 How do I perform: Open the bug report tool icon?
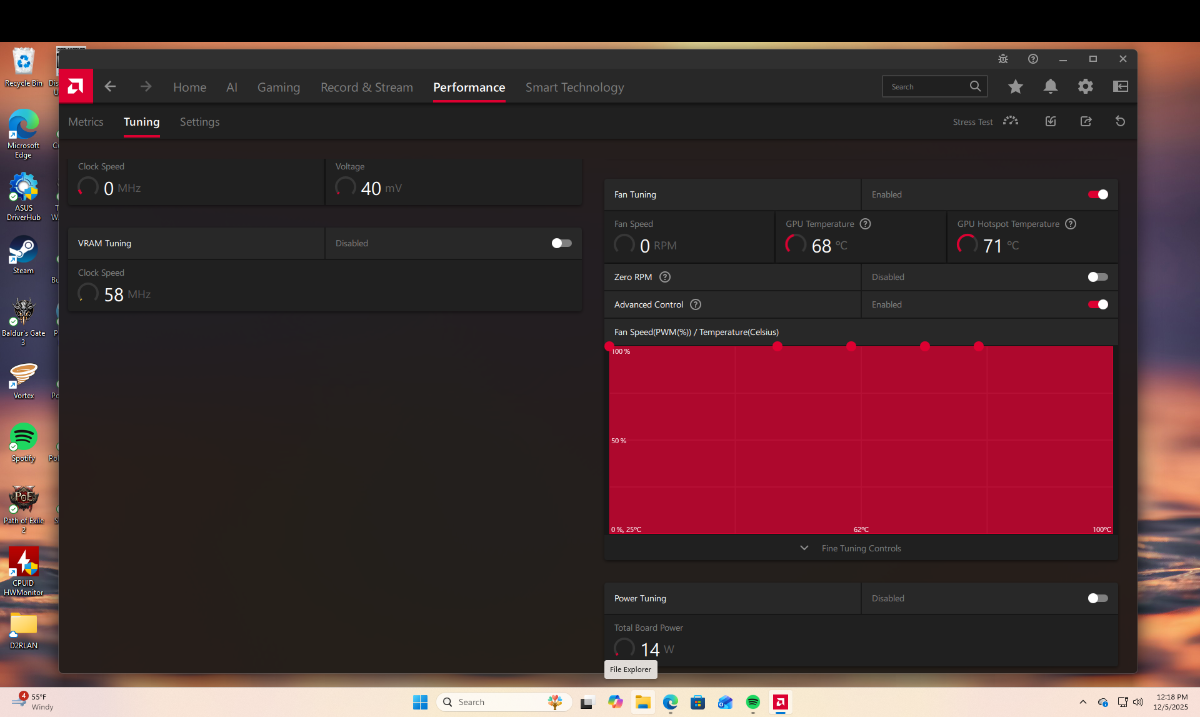coord(1003,59)
